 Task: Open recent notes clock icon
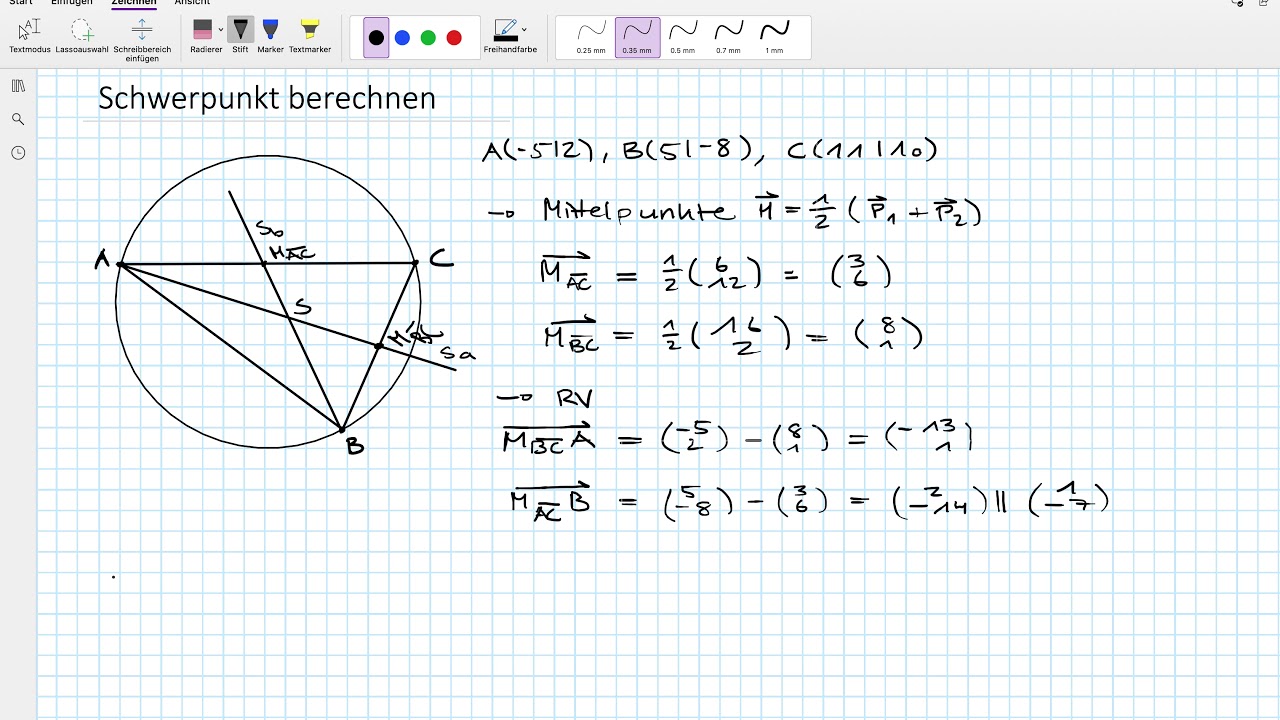tap(18, 153)
